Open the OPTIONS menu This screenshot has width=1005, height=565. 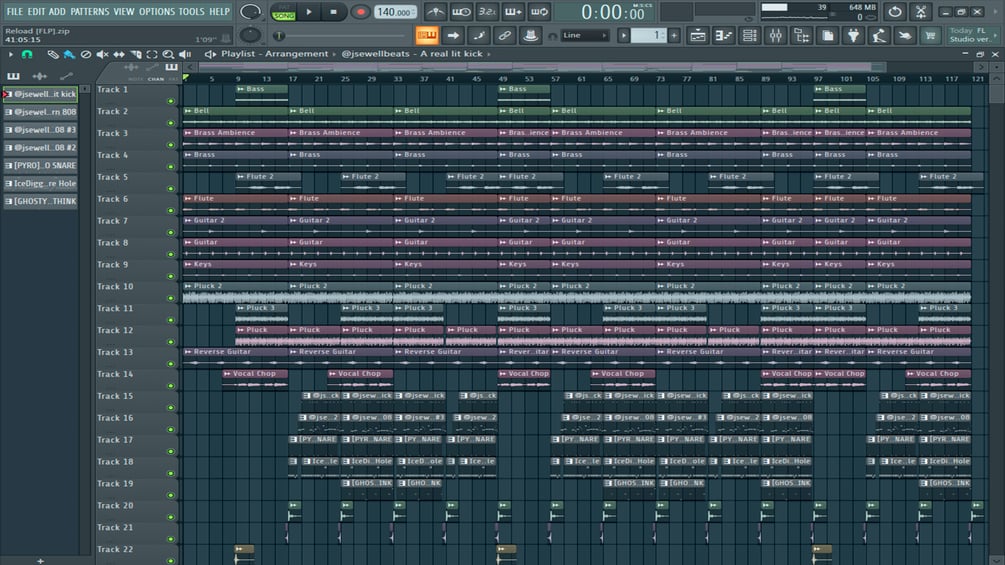tap(157, 12)
